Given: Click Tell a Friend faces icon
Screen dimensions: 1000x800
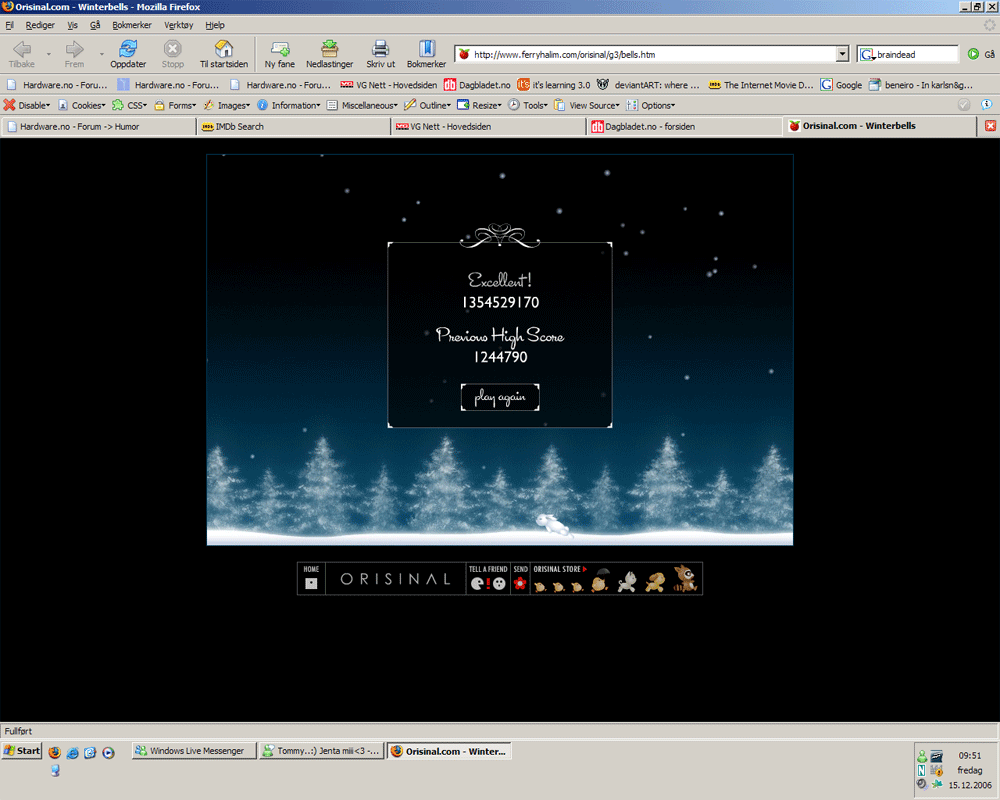Looking at the screenshot, I should 488,583.
